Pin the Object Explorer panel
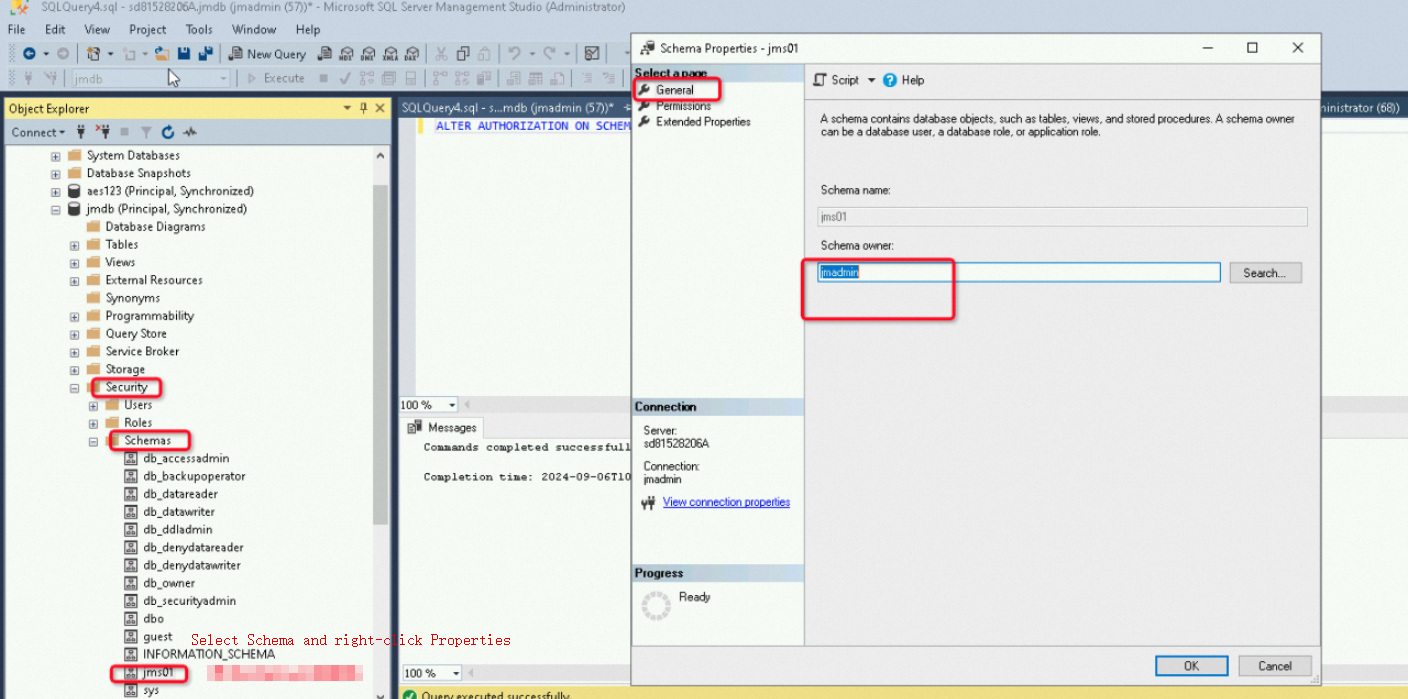The width and height of the screenshot is (1408, 699). point(363,108)
